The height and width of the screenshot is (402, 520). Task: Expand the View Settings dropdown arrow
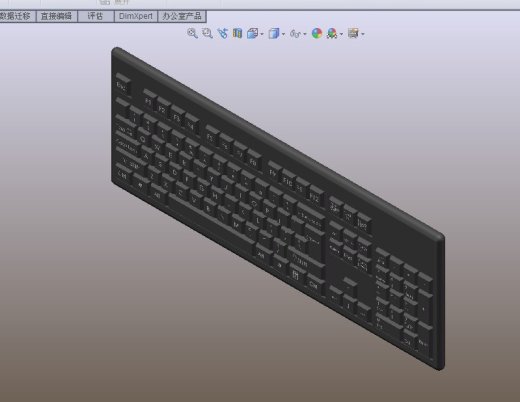(x=363, y=34)
